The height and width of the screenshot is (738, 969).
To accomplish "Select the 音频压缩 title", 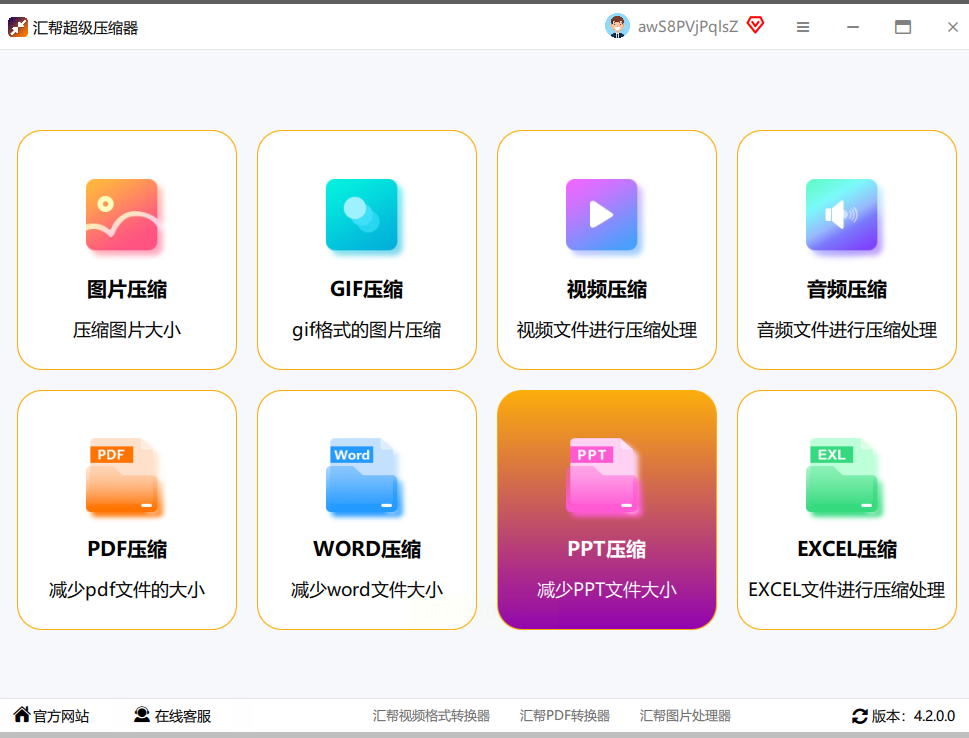I will point(847,289).
